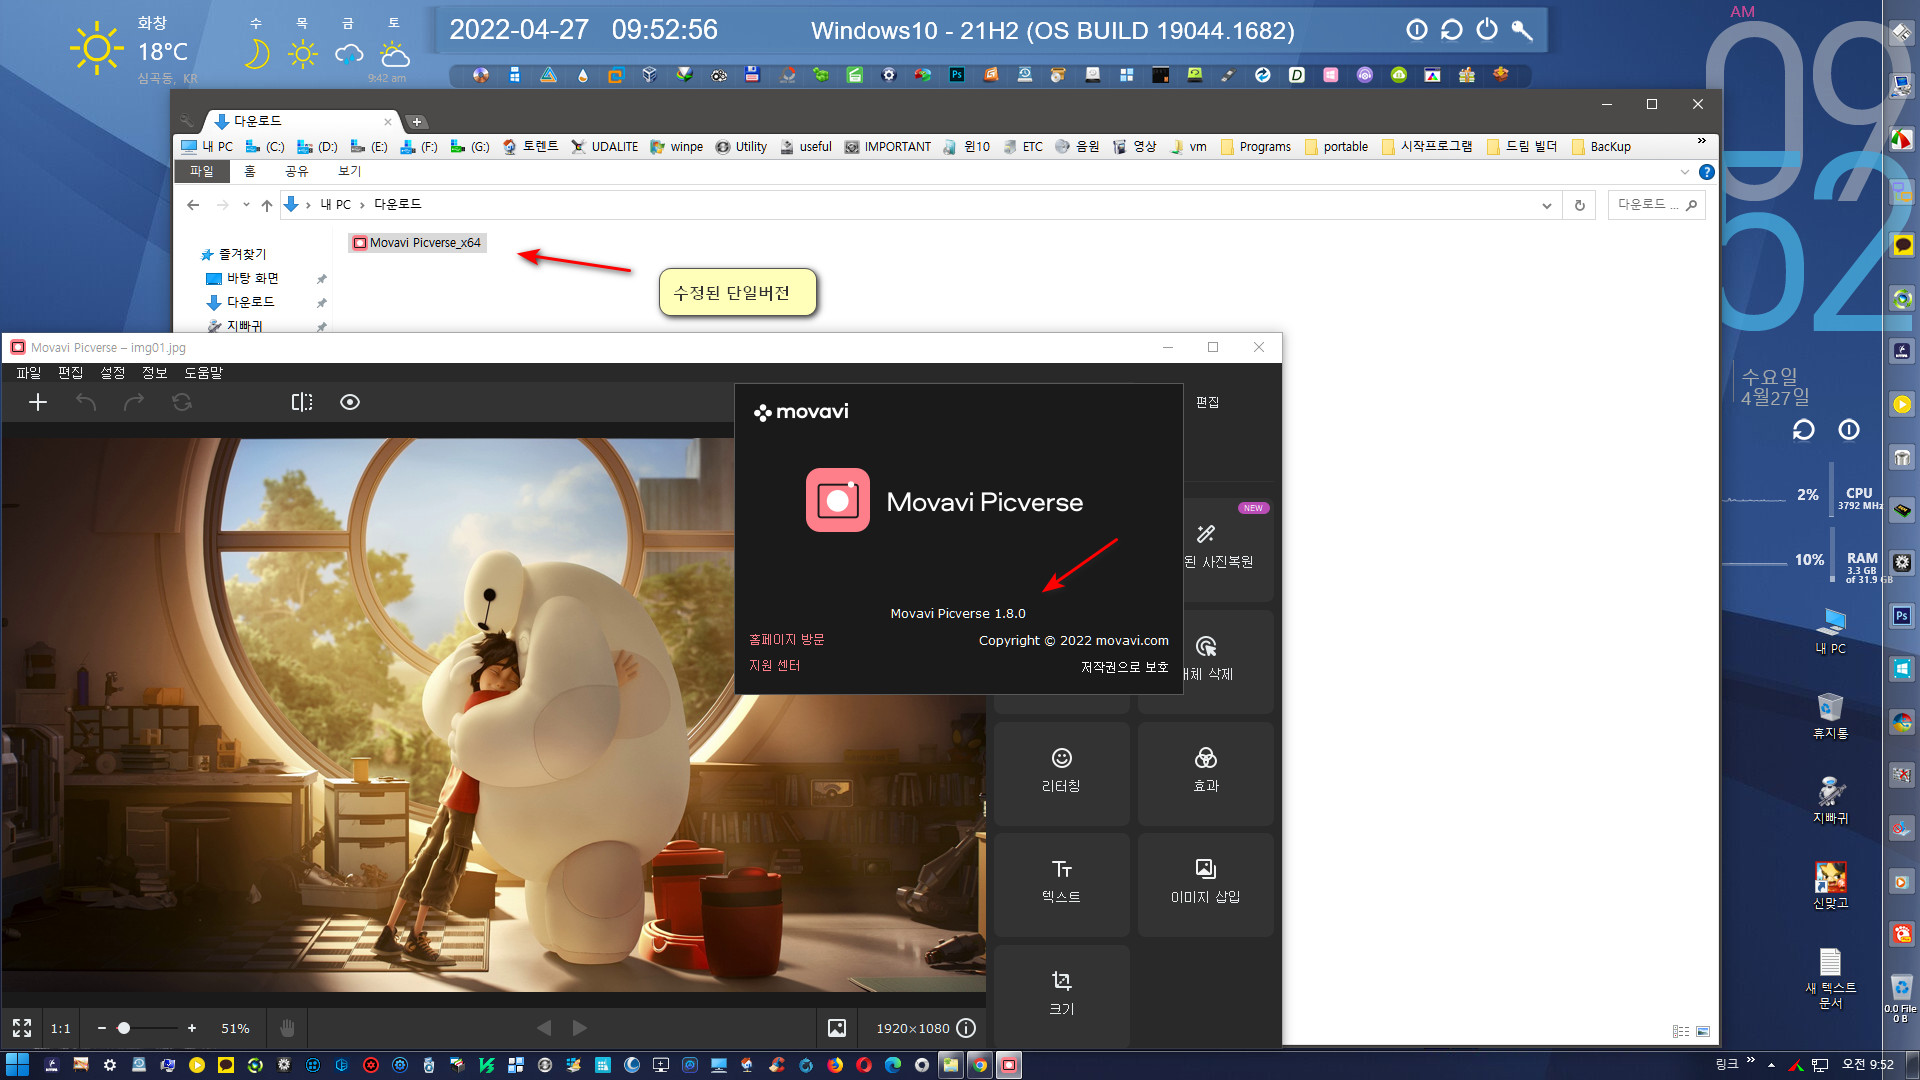1920x1080 pixels.
Task: Open the Effects (효과) tool
Action: 1206,773
